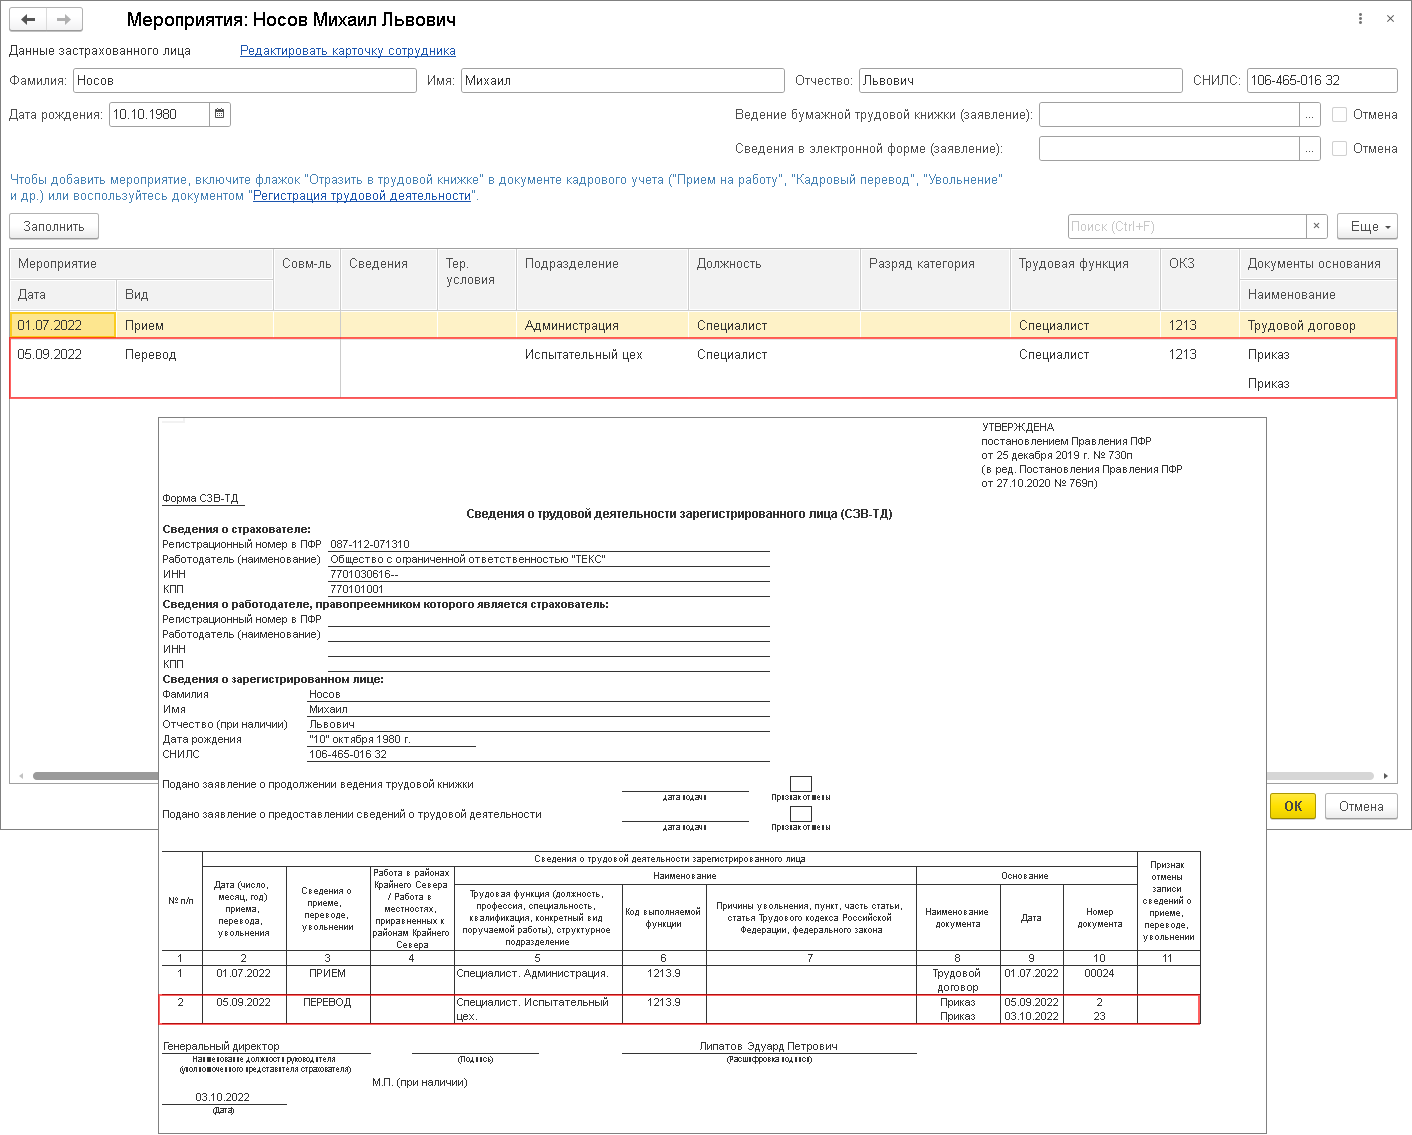Click the bumажной трудовой книжки statement field
1412x1135 pixels.
pyautogui.click(x=1169, y=115)
